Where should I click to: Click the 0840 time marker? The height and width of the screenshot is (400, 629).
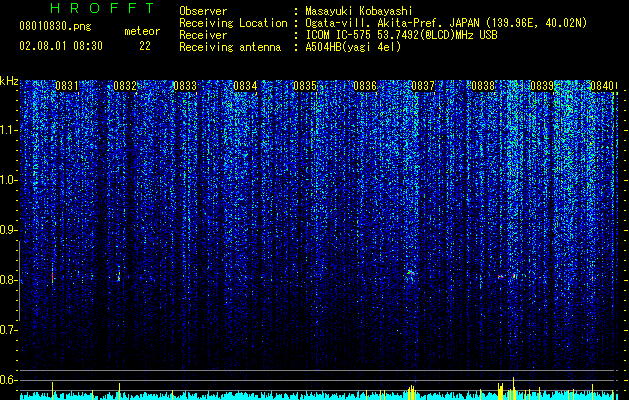(602, 86)
